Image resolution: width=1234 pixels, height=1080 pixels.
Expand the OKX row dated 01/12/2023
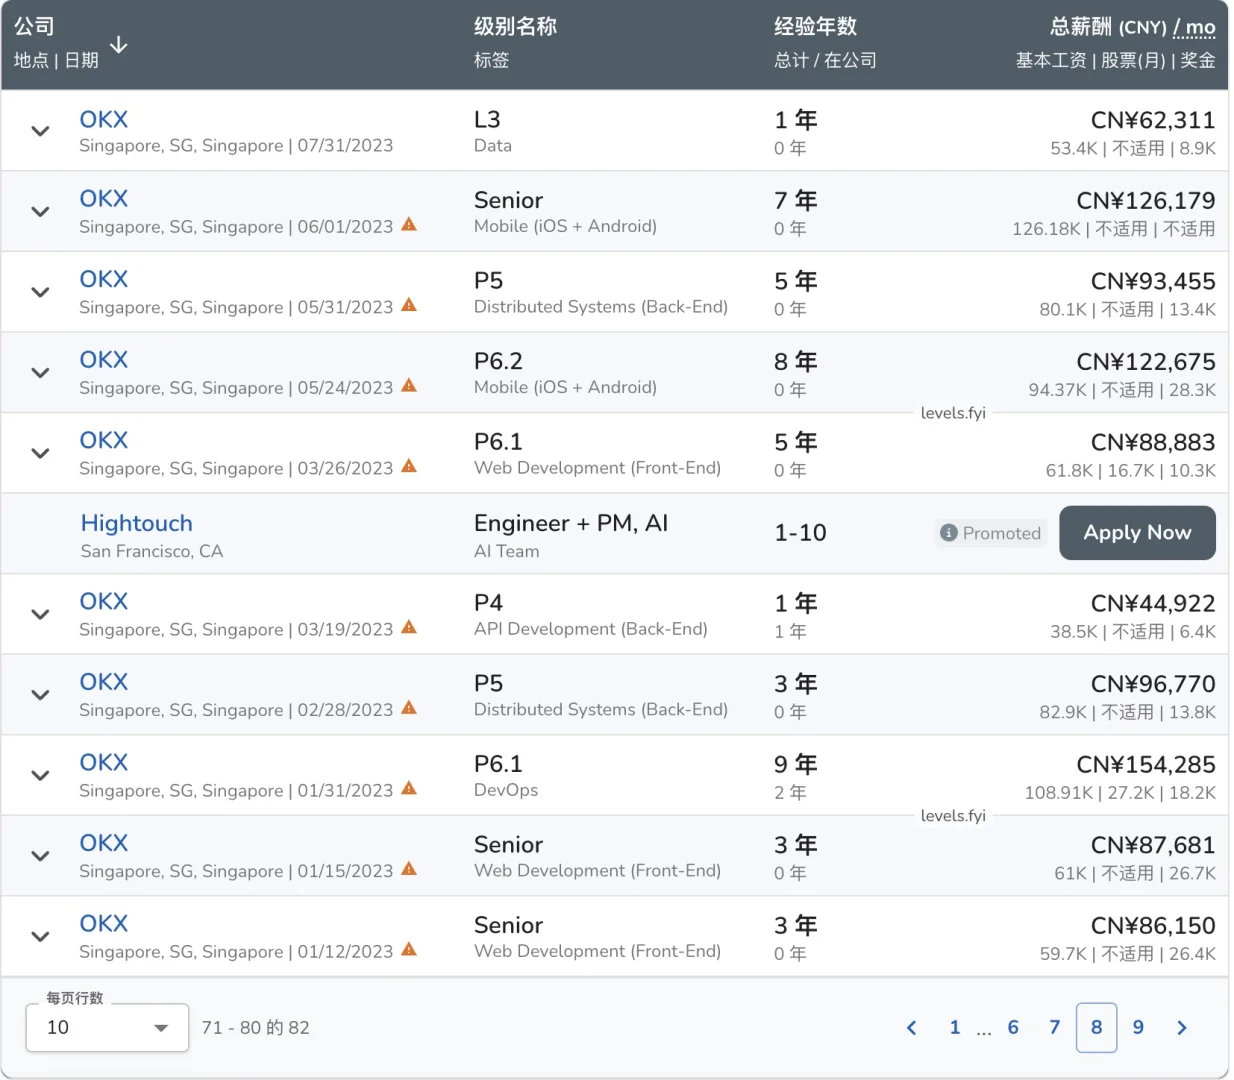click(40, 937)
